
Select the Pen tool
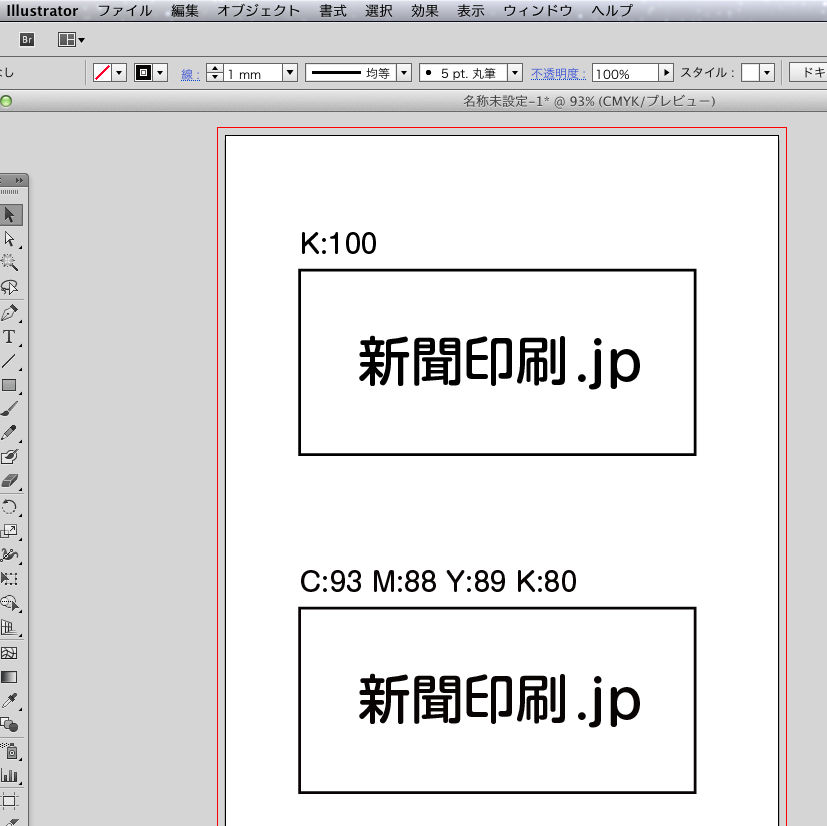click(10, 312)
